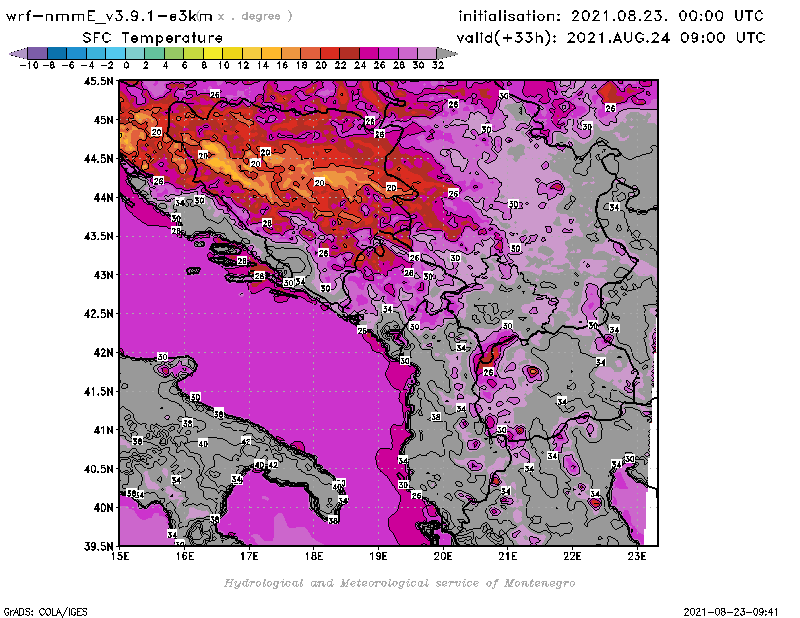This screenshot has height=618, width=800.
Task: Click the model name 'wrf-nmmE_v3.9.1-e3km' header
Action: (x=109, y=16)
